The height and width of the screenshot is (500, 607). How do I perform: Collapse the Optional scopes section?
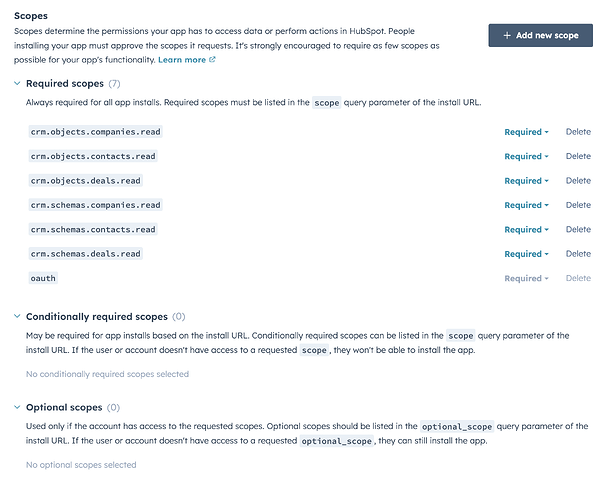tap(18, 408)
